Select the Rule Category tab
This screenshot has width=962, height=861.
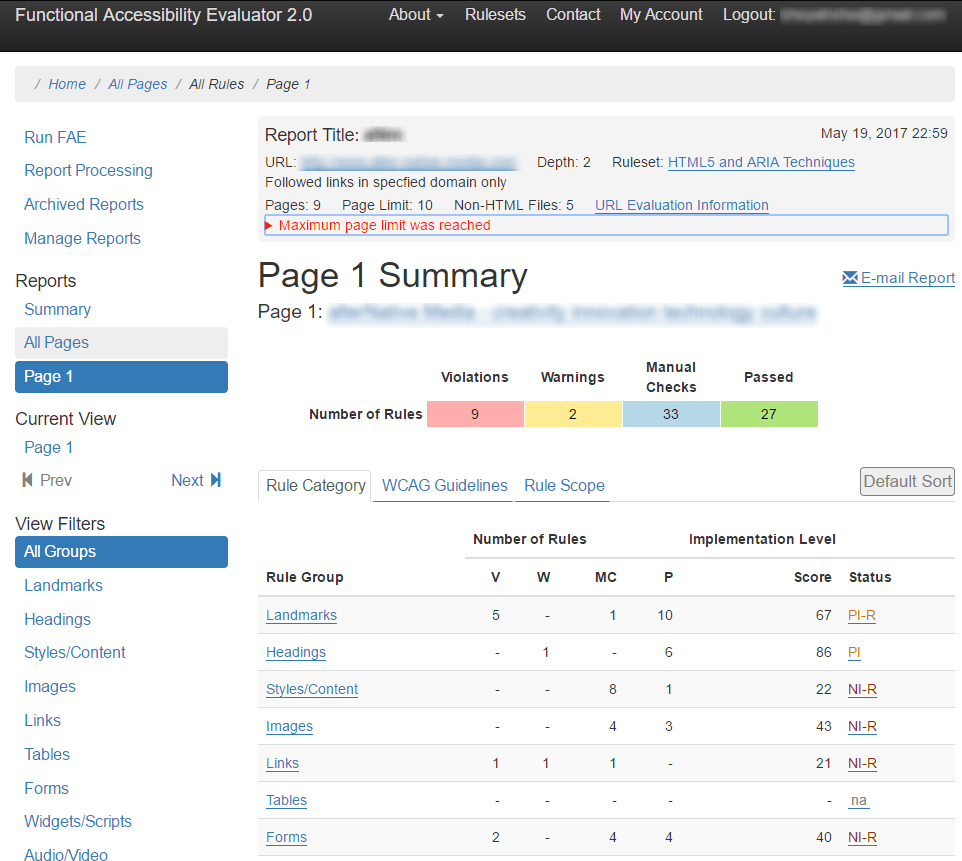pyautogui.click(x=315, y=485)
